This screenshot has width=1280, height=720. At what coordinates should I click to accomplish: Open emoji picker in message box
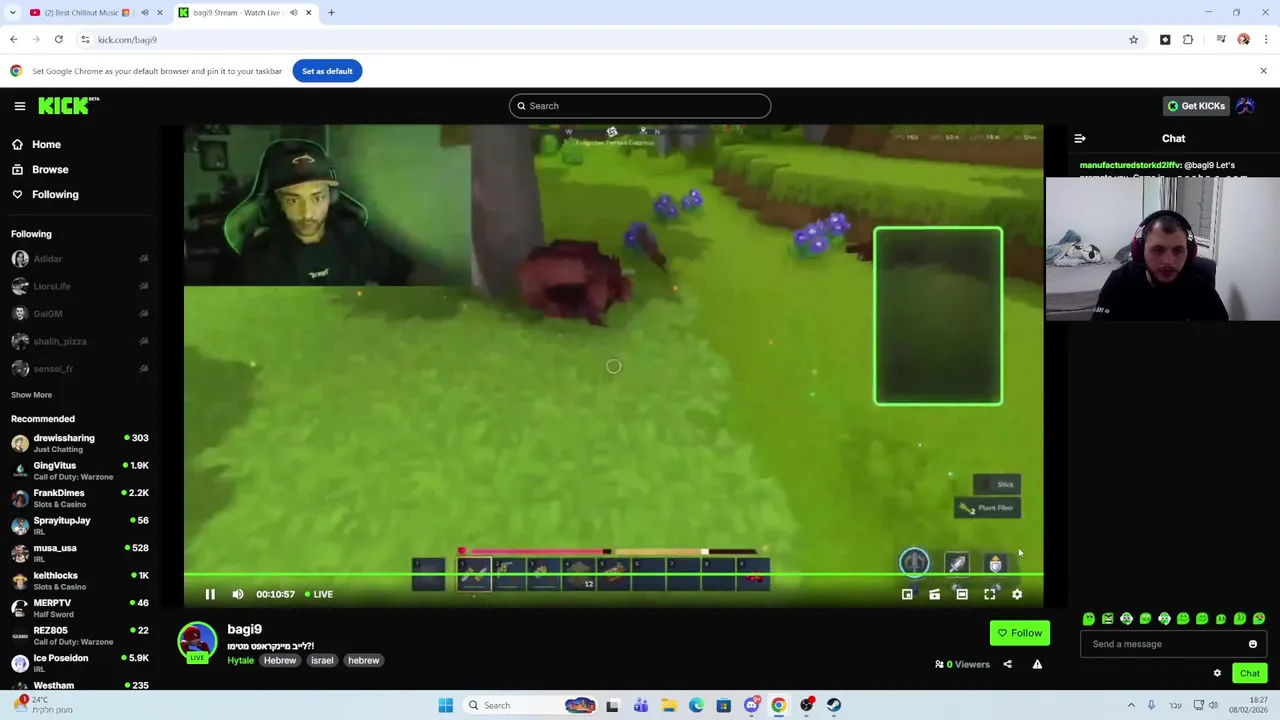point(1253,644)
